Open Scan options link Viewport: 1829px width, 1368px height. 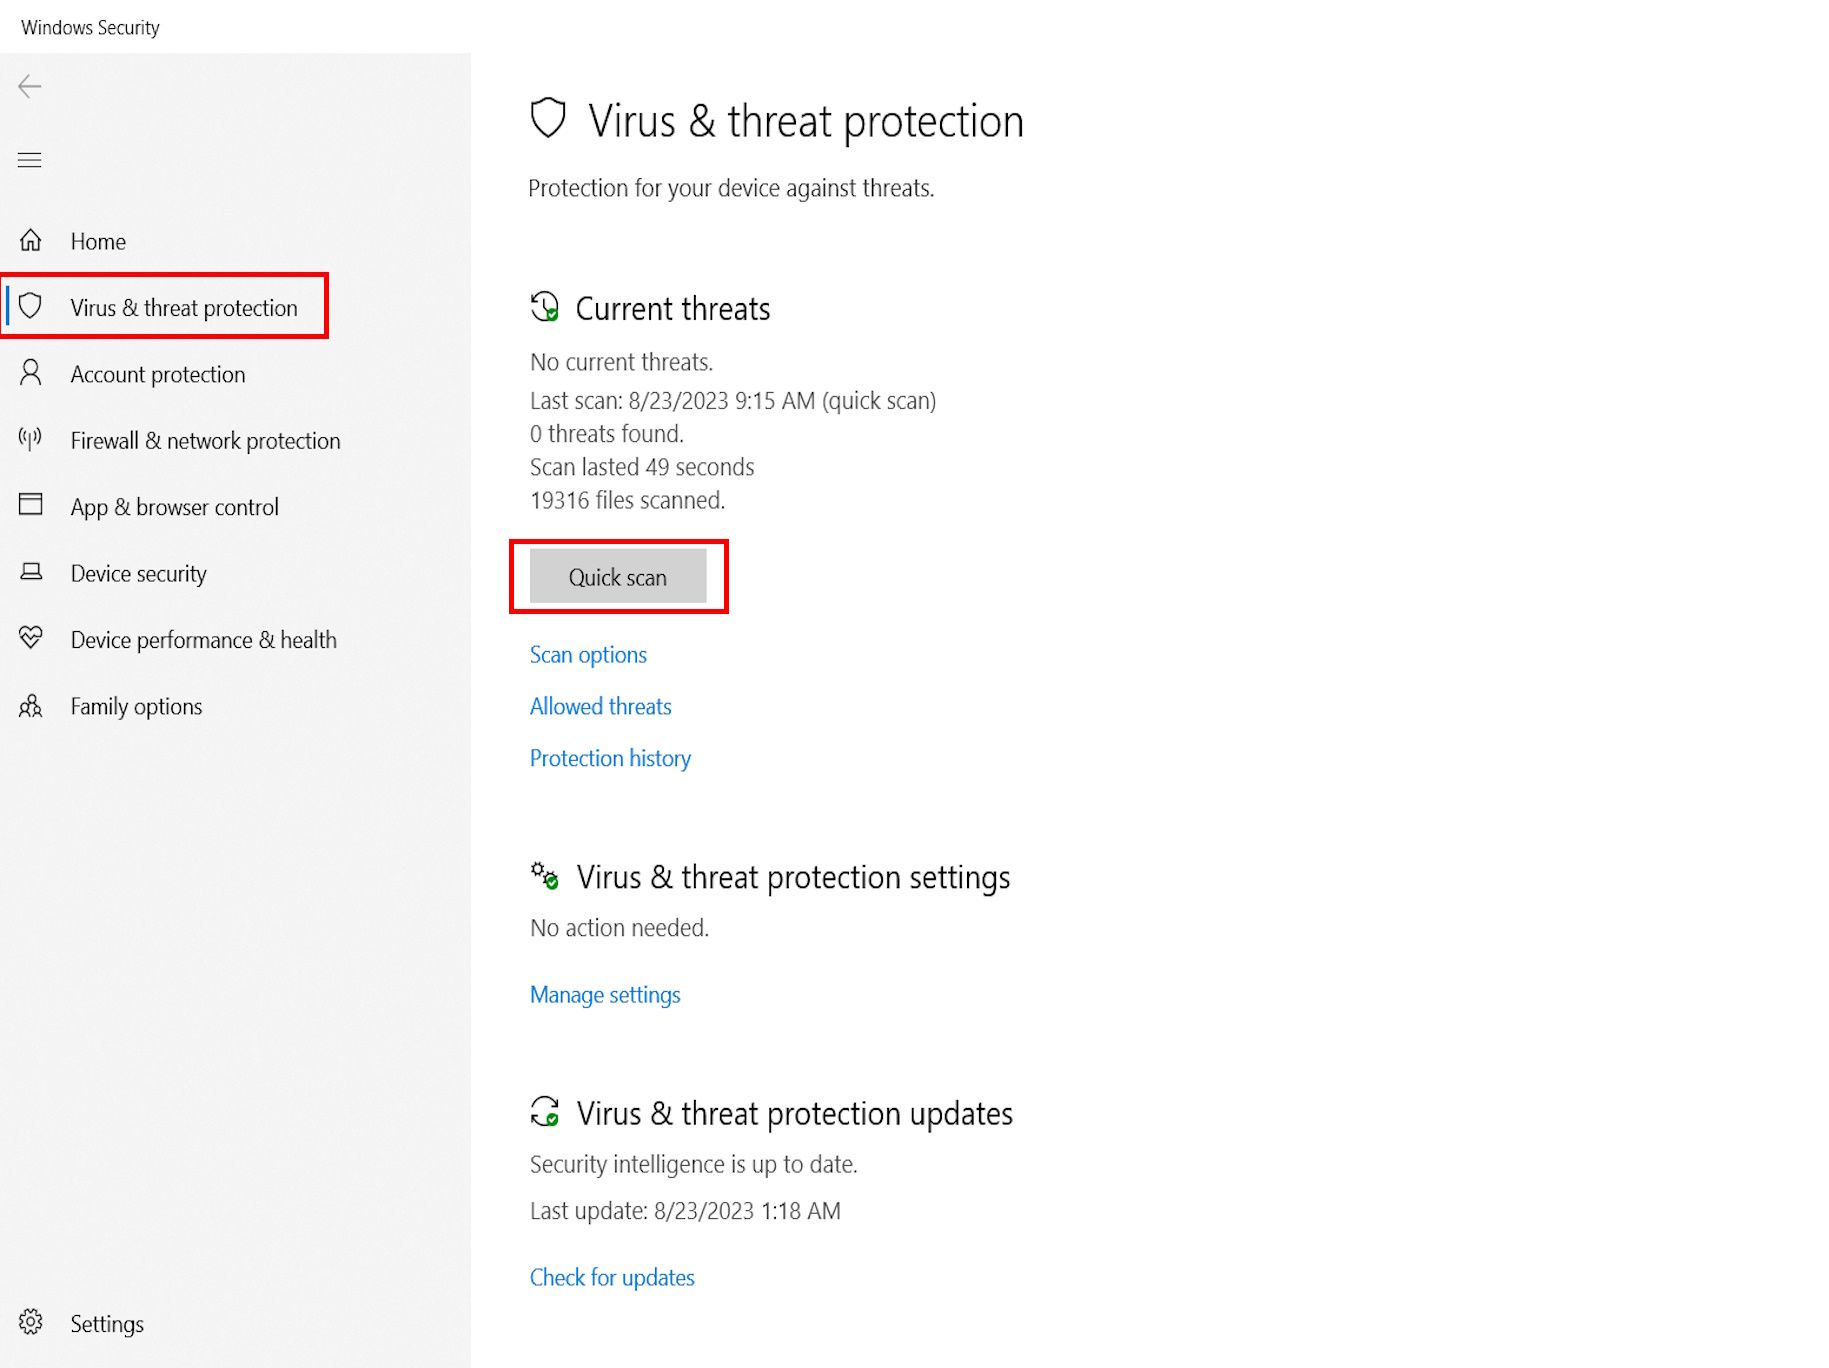point(588,654)
